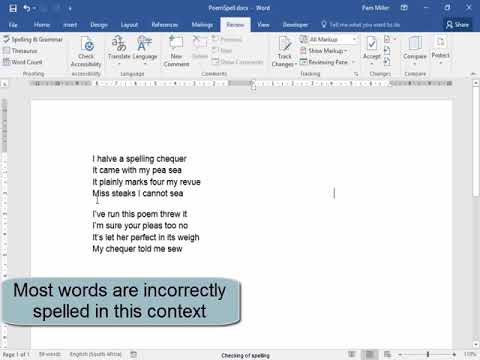Switch to the Layout tab
This screenshot has width=480, height=360.
129,25
